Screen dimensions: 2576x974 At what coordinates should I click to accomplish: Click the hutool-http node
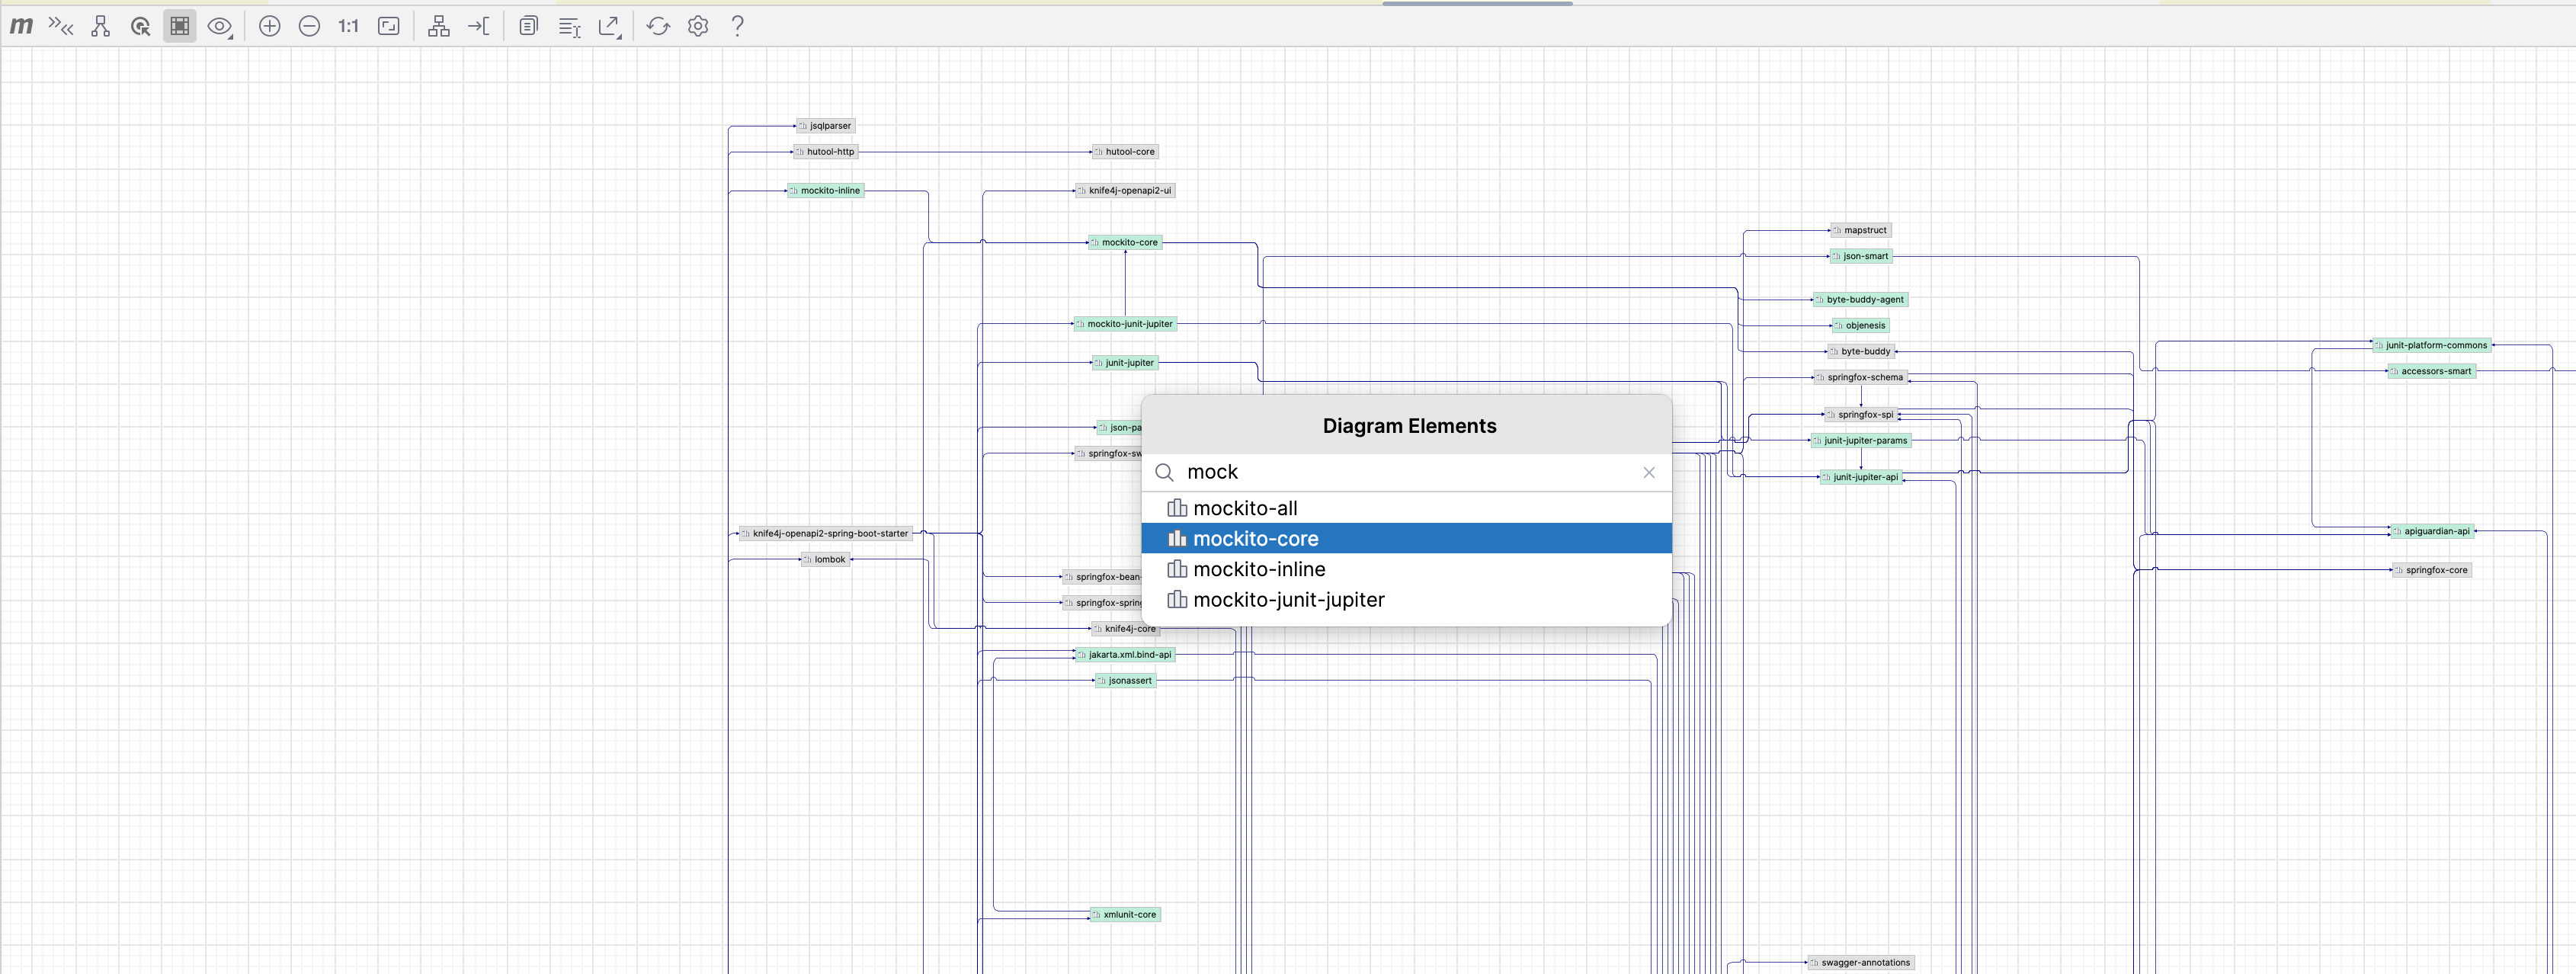tap(825, 152)
